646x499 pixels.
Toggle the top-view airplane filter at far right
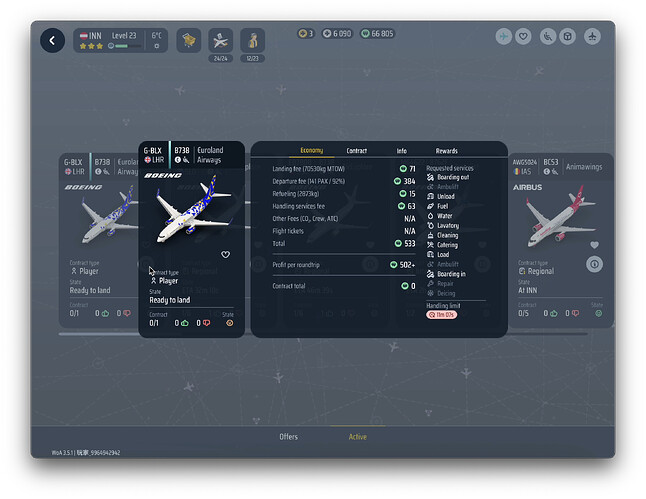click(x=592, y=36)
